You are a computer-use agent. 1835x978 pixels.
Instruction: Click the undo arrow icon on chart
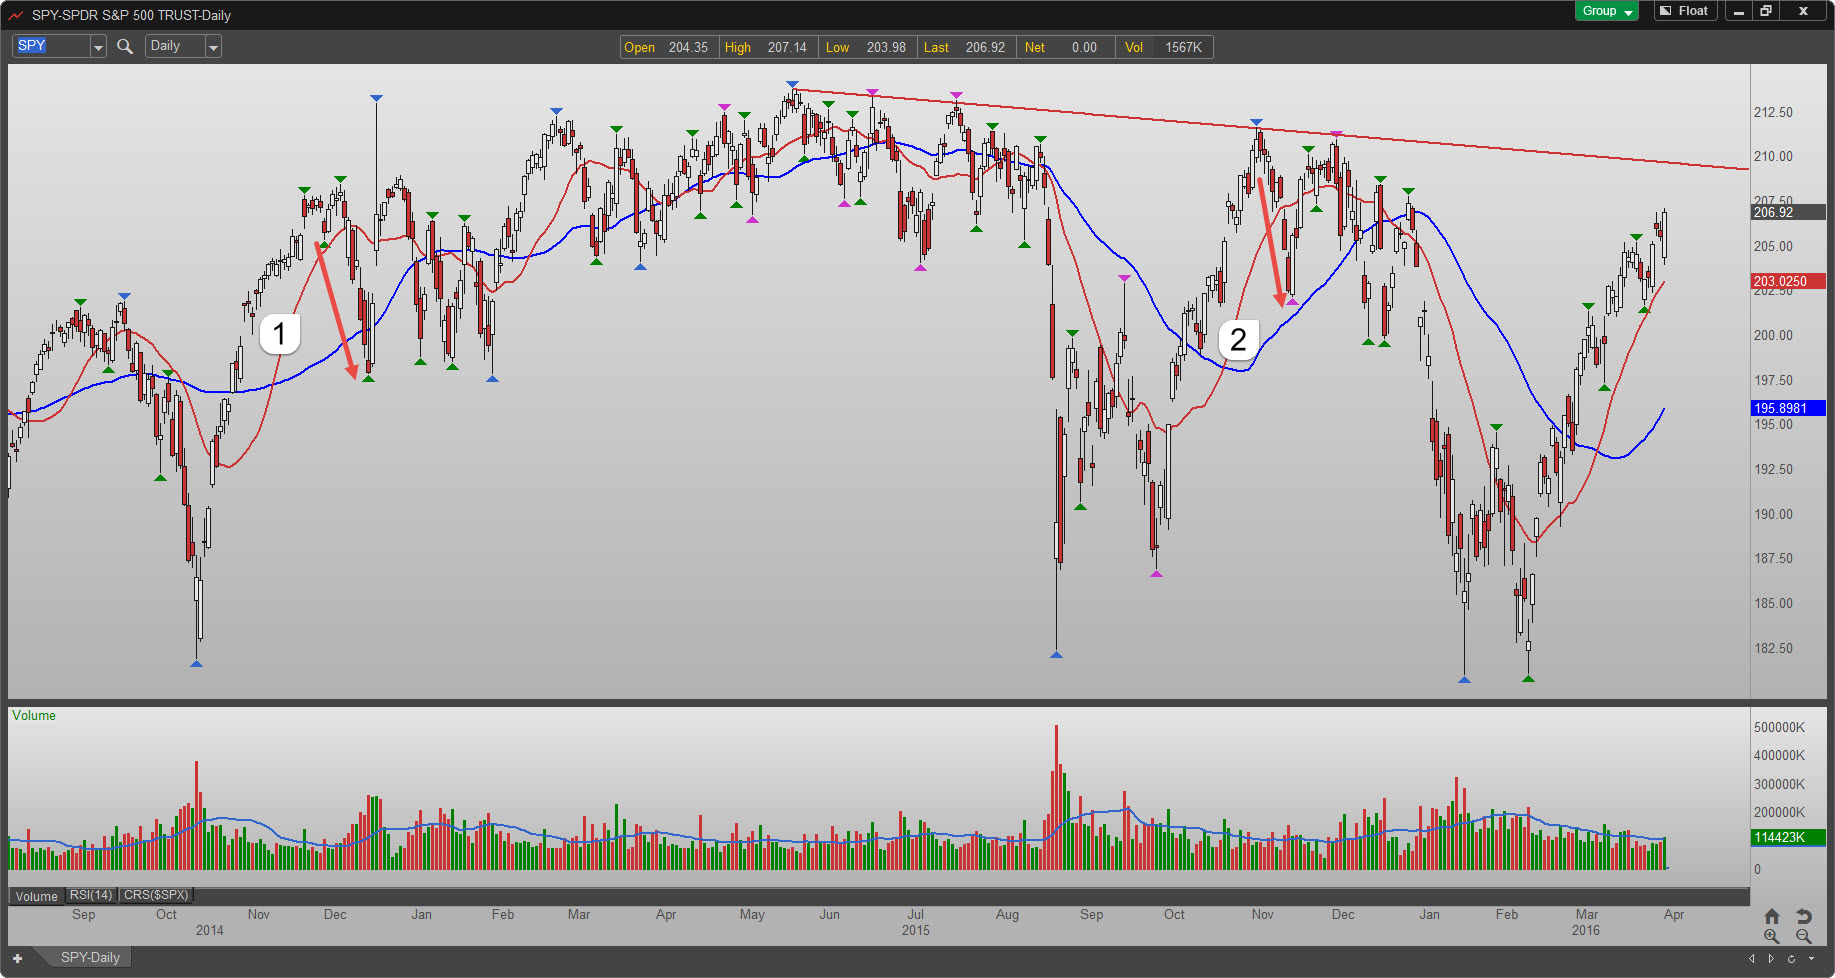(1804, 916)
